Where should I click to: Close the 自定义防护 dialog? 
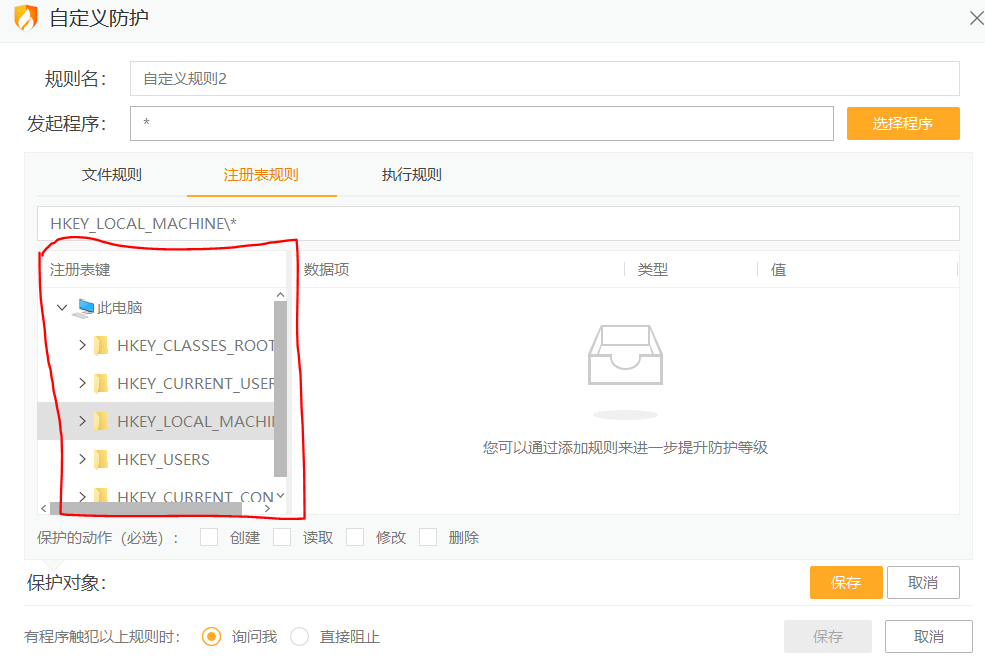coord(976,18)
